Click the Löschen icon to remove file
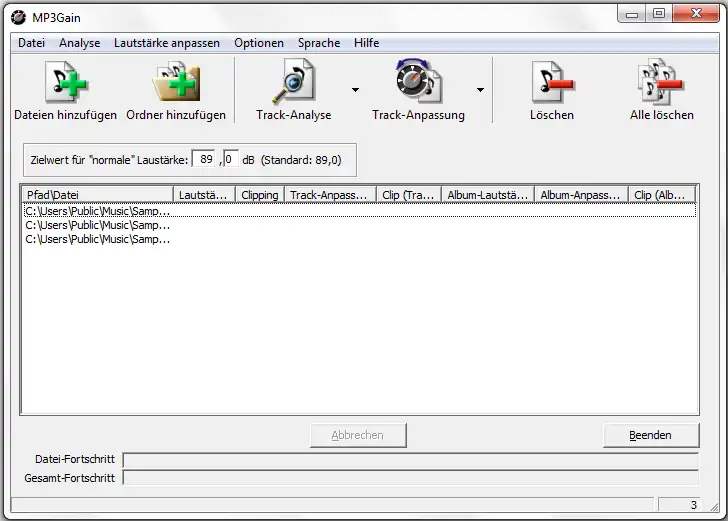 (551, 82)
